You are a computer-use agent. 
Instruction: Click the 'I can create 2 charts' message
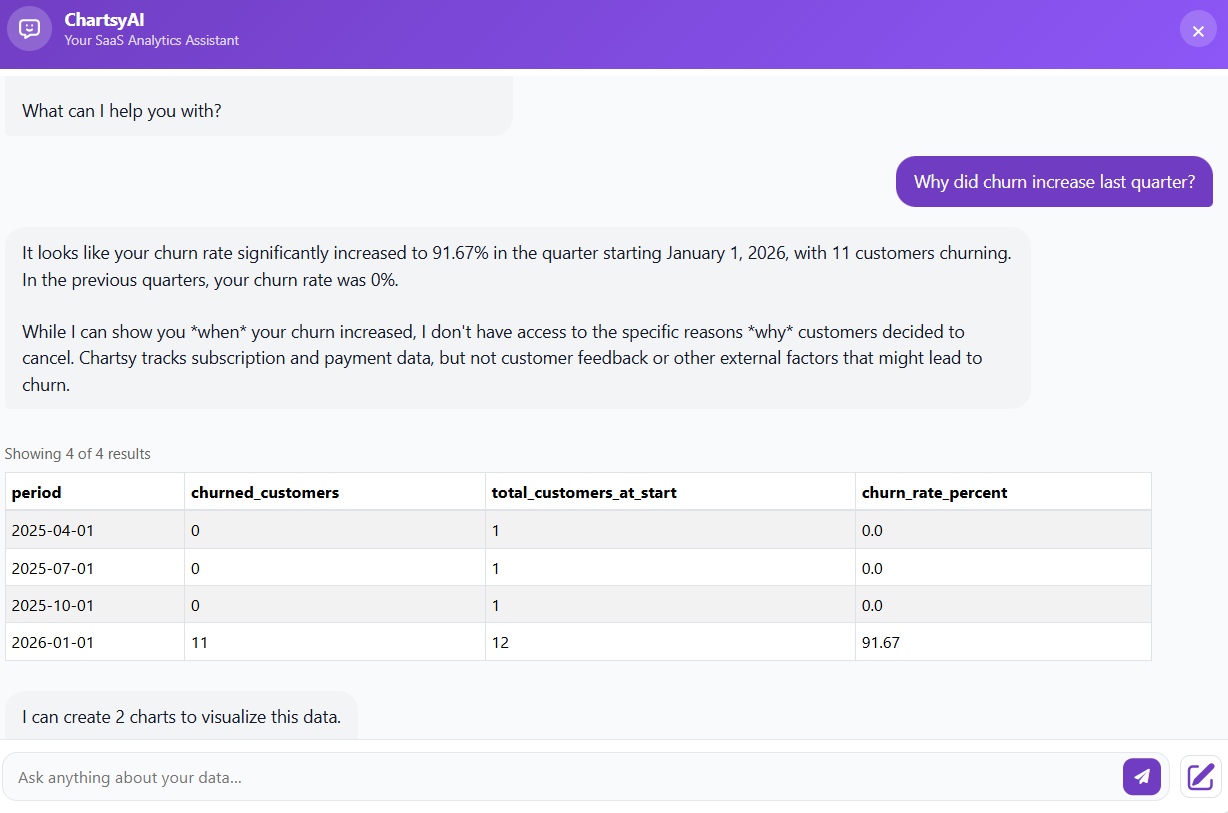183,716
